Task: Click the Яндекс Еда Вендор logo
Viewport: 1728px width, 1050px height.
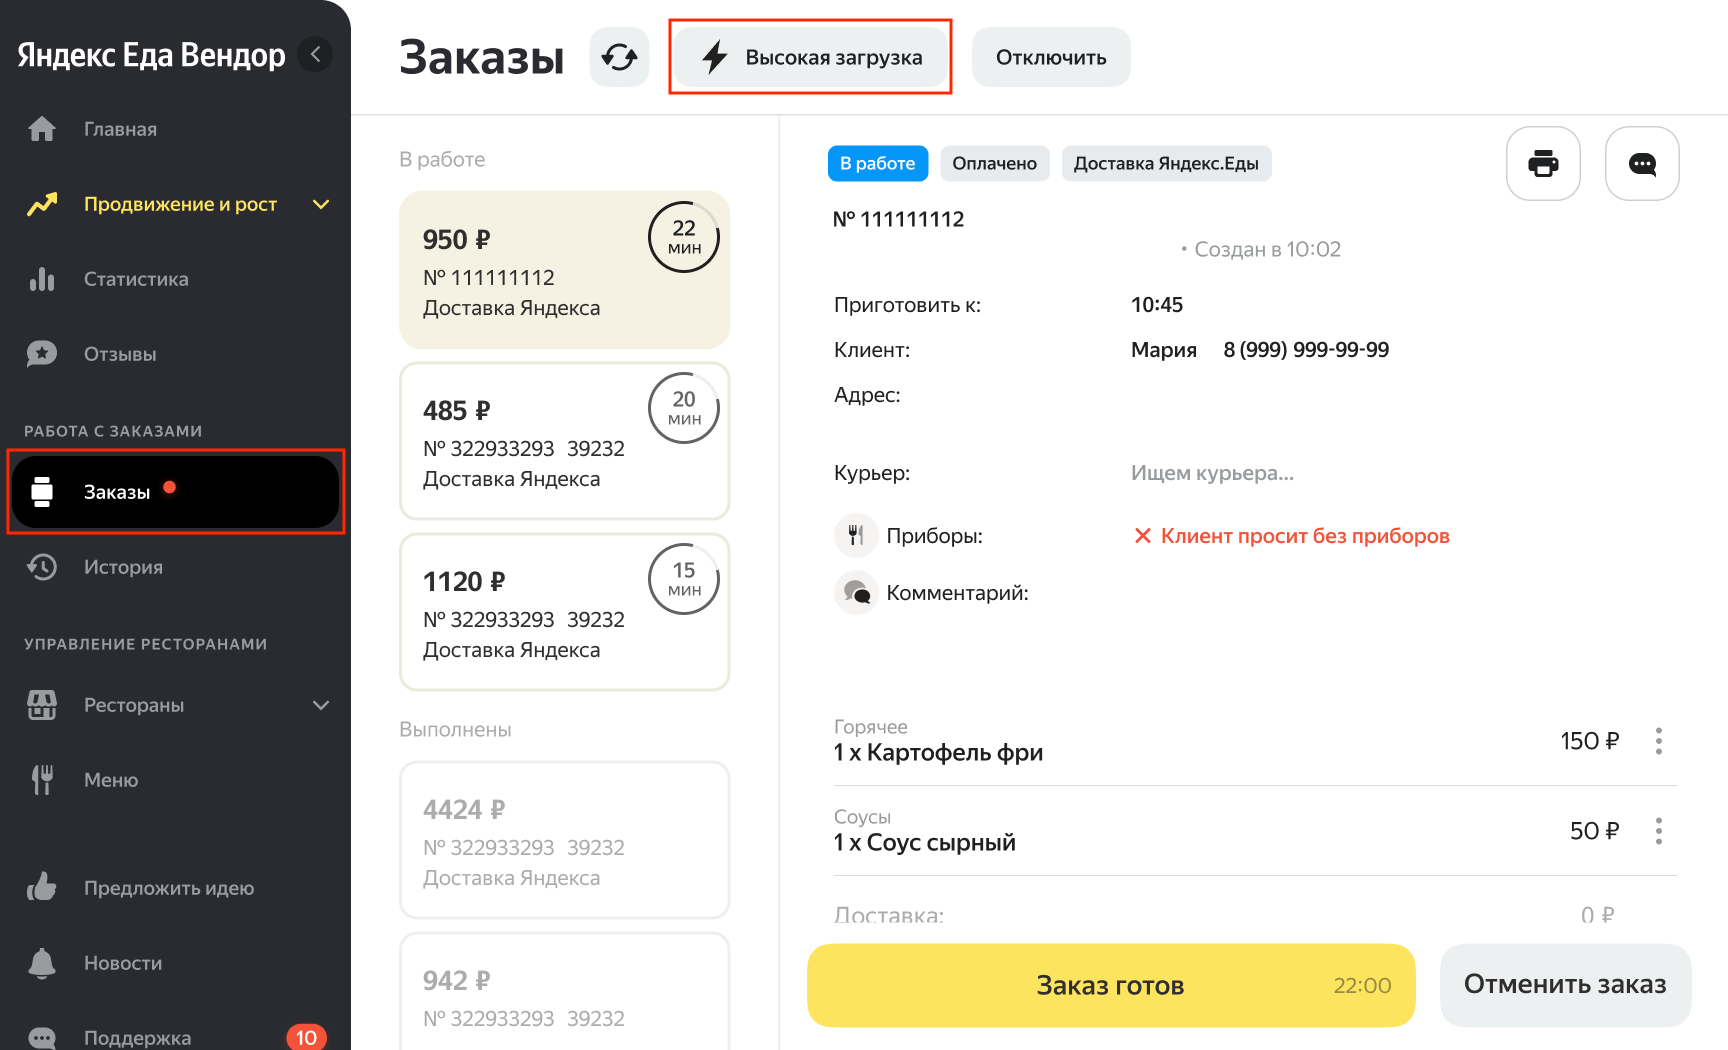Action: (x=151, y=55)
